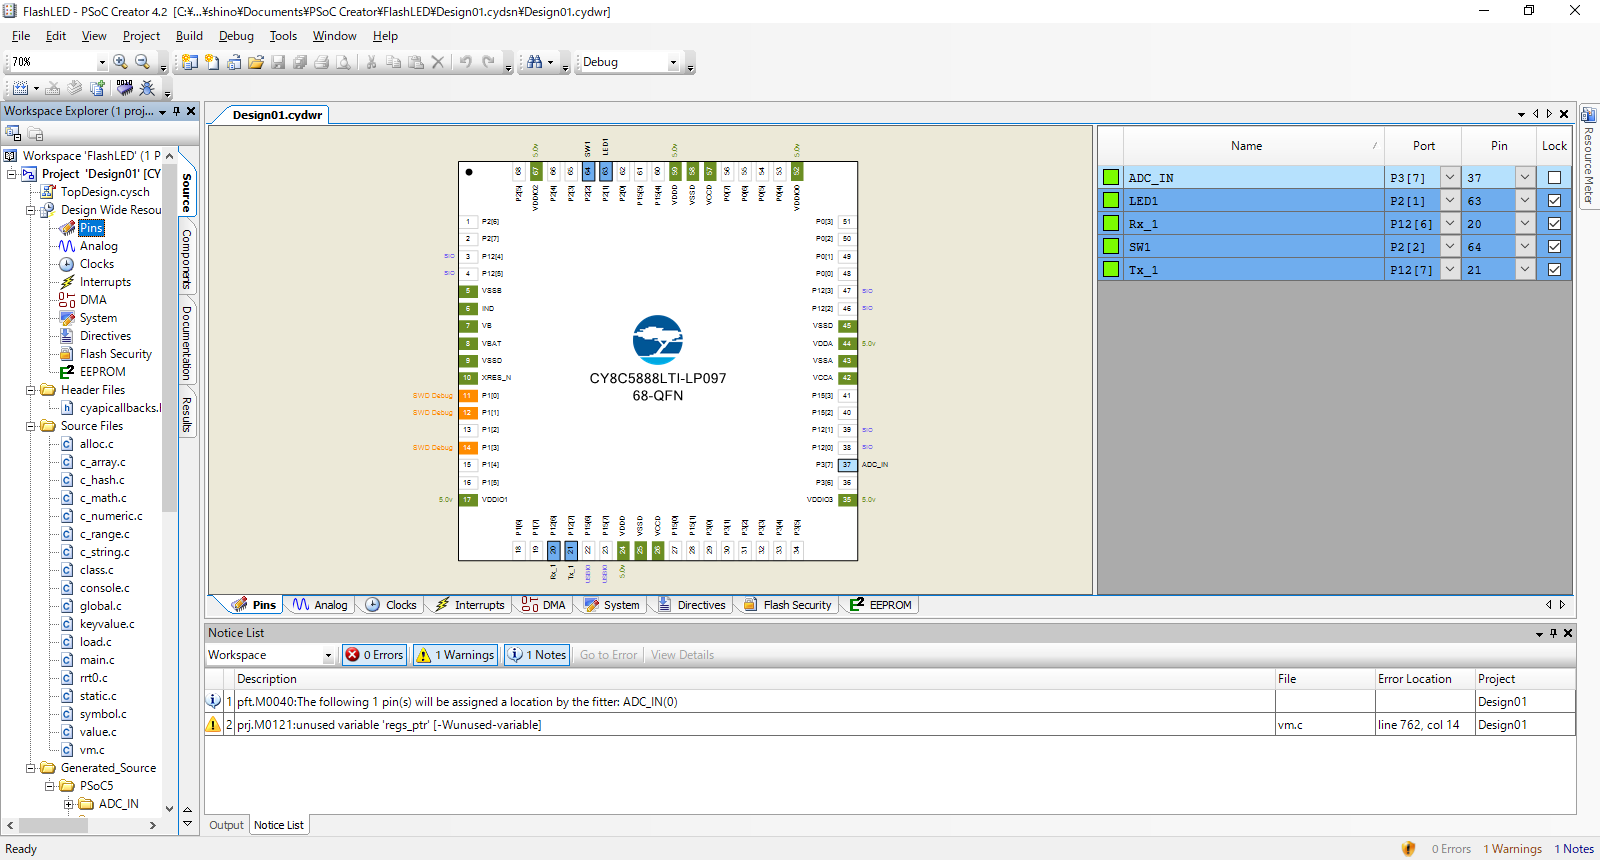Click the Open folder toolbar icon
The image size is (1600, 860).
256,62
